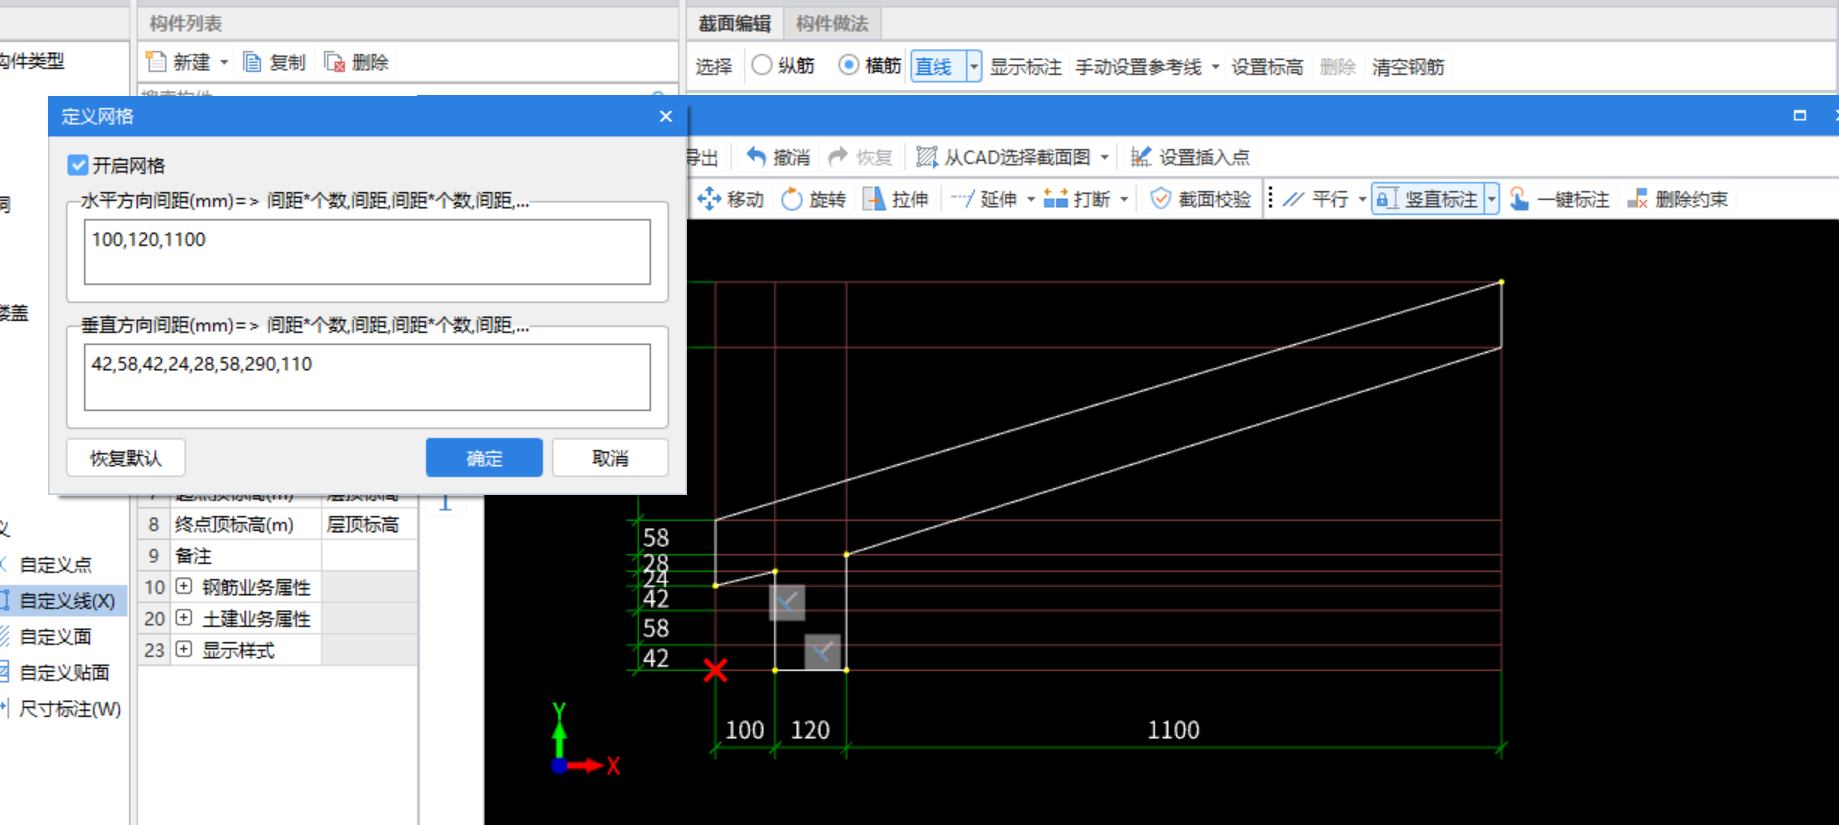This screenshot has width=1839, height=825.
Task: Select the 自定义面 item
Action: pyautogui.click(x=55, y=637)
